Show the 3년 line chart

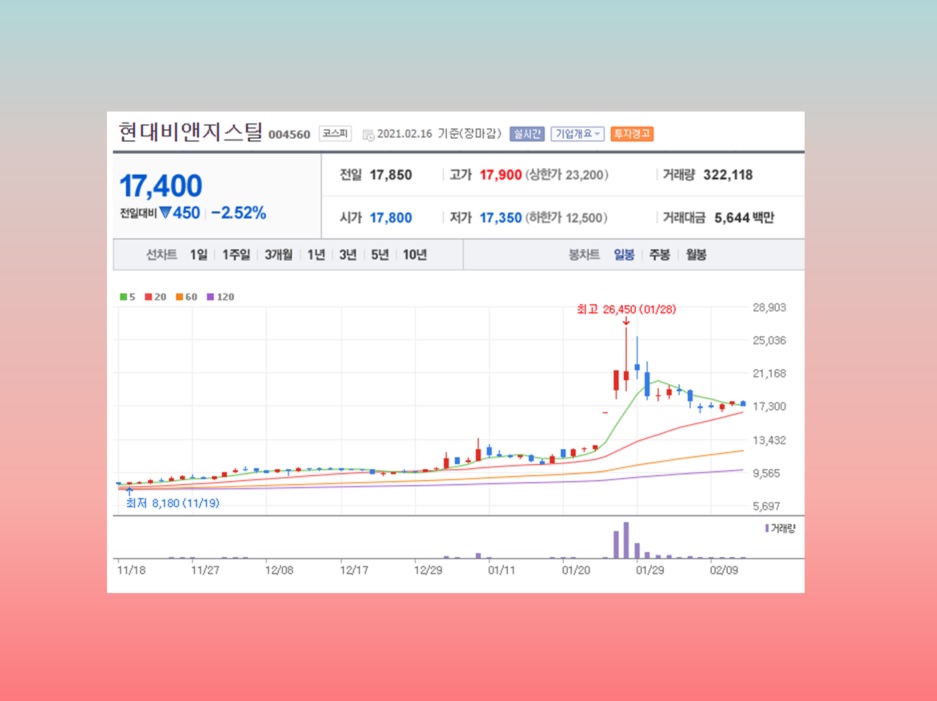point(348,255)
